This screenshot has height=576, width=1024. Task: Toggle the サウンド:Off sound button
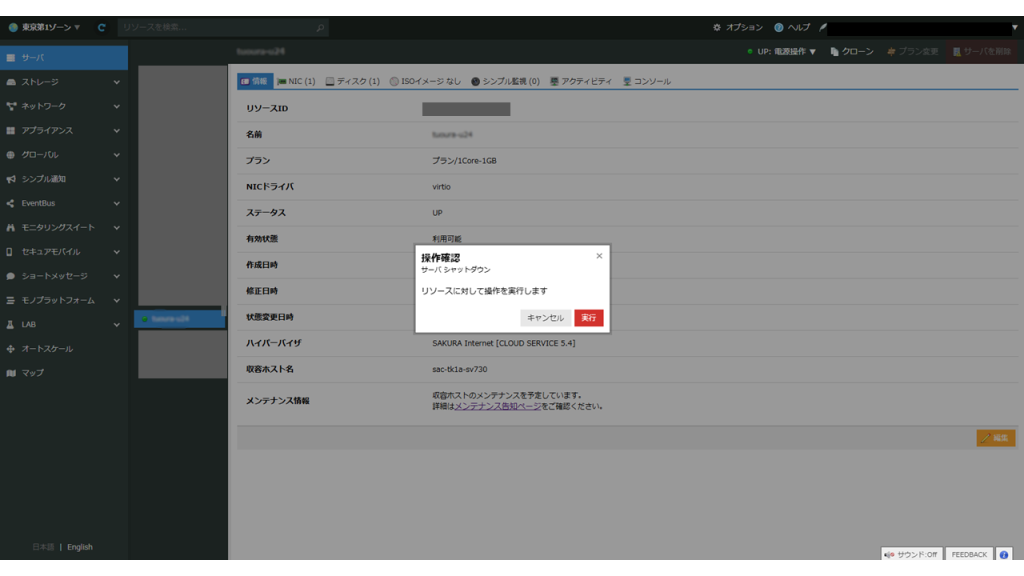click(911, 554)
